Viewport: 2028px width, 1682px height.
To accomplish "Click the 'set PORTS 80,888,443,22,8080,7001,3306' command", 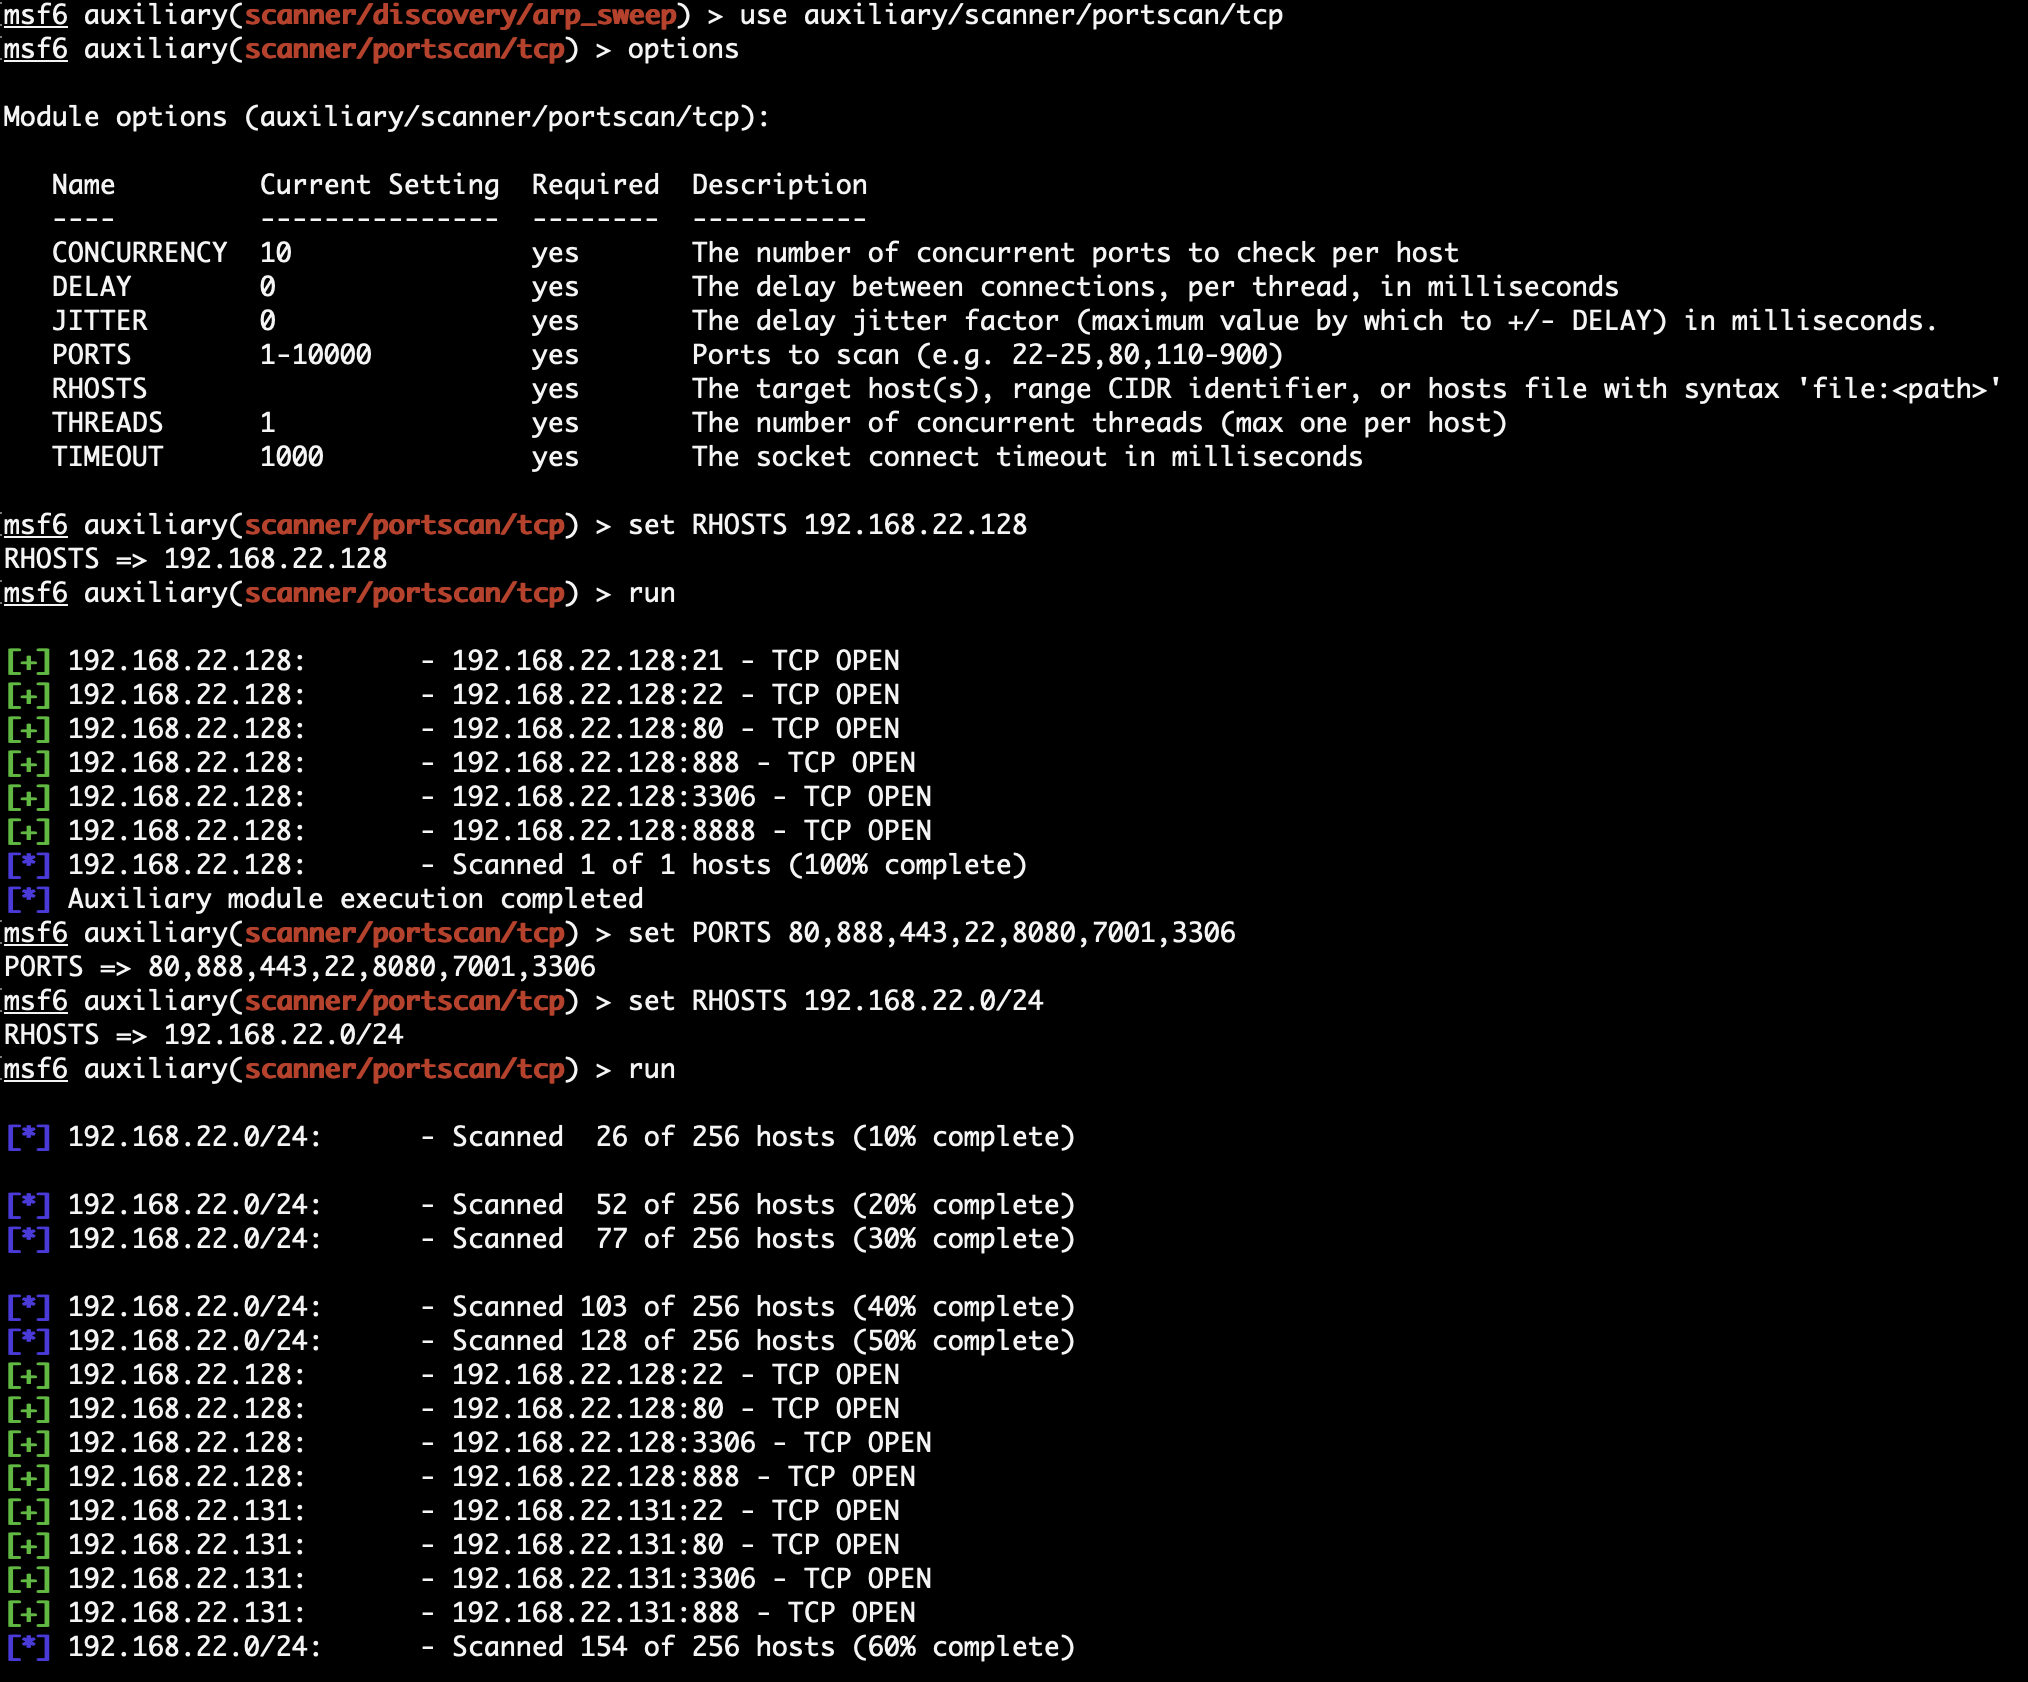I will (931, 933).
